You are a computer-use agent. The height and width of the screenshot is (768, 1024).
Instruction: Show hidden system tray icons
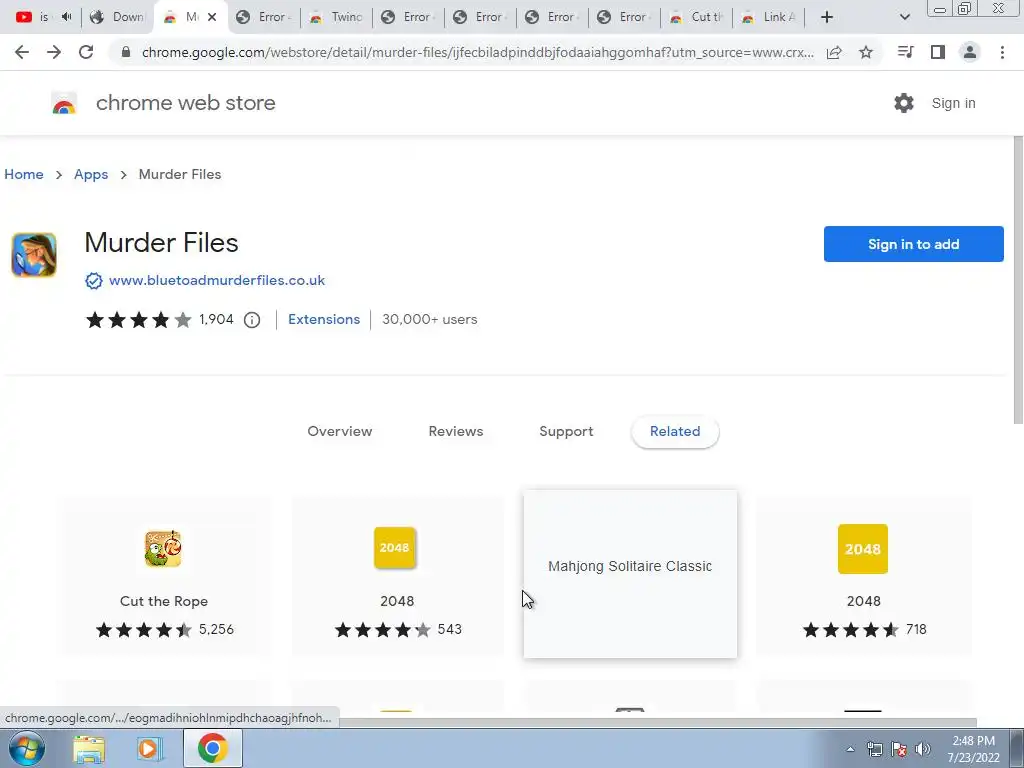[x=850, y=749]
